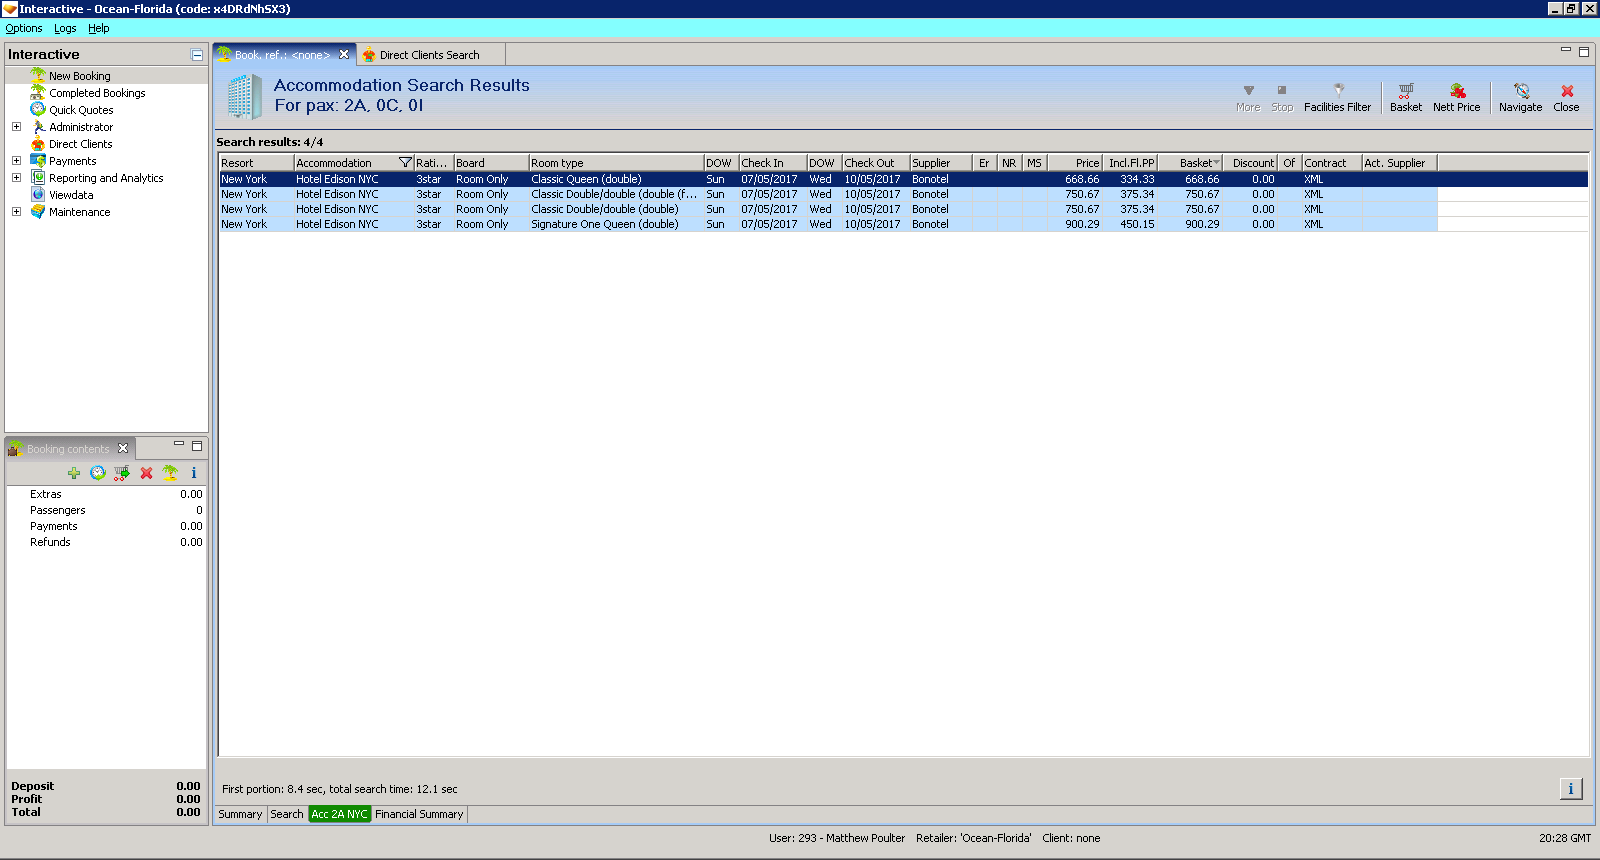This screenshot has width=1600, height=860.
Task: Click blue info icon in Booking contents toolbar
Action: click(x=194, y=473)
